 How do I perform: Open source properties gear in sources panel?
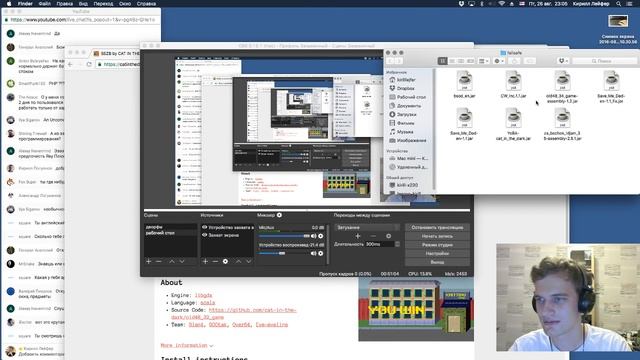(x=225, y=261)
